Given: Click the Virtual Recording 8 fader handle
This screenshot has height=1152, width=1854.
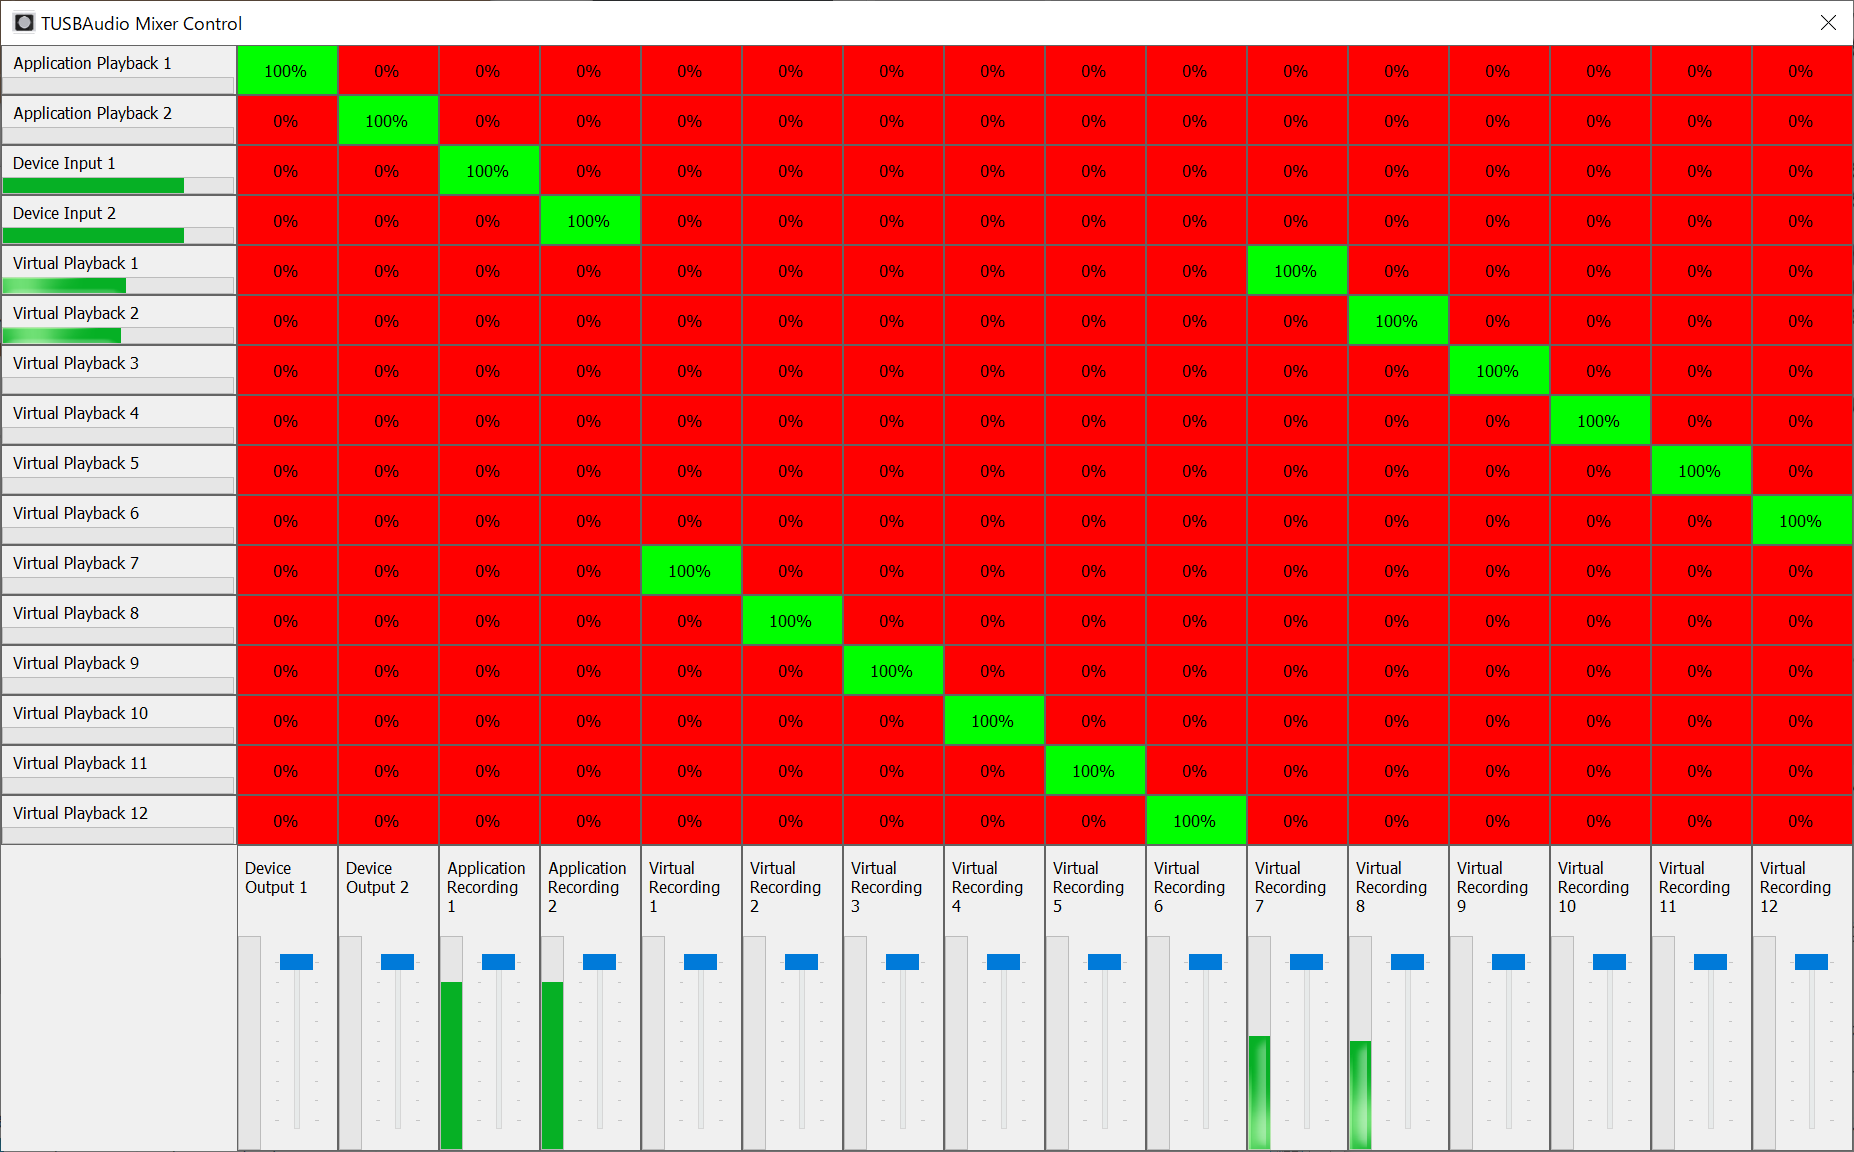Looking at the screenshot, I should click(x=1407, y=962).
